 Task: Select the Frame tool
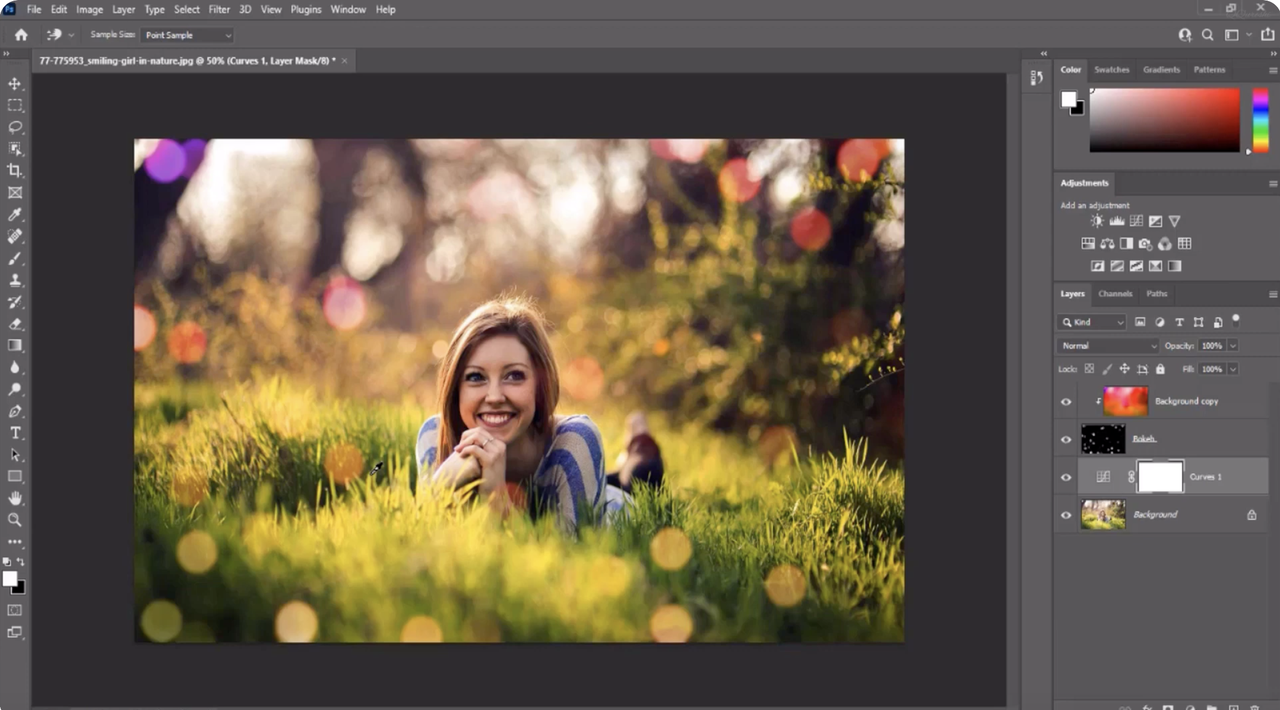tap(15, 193)
